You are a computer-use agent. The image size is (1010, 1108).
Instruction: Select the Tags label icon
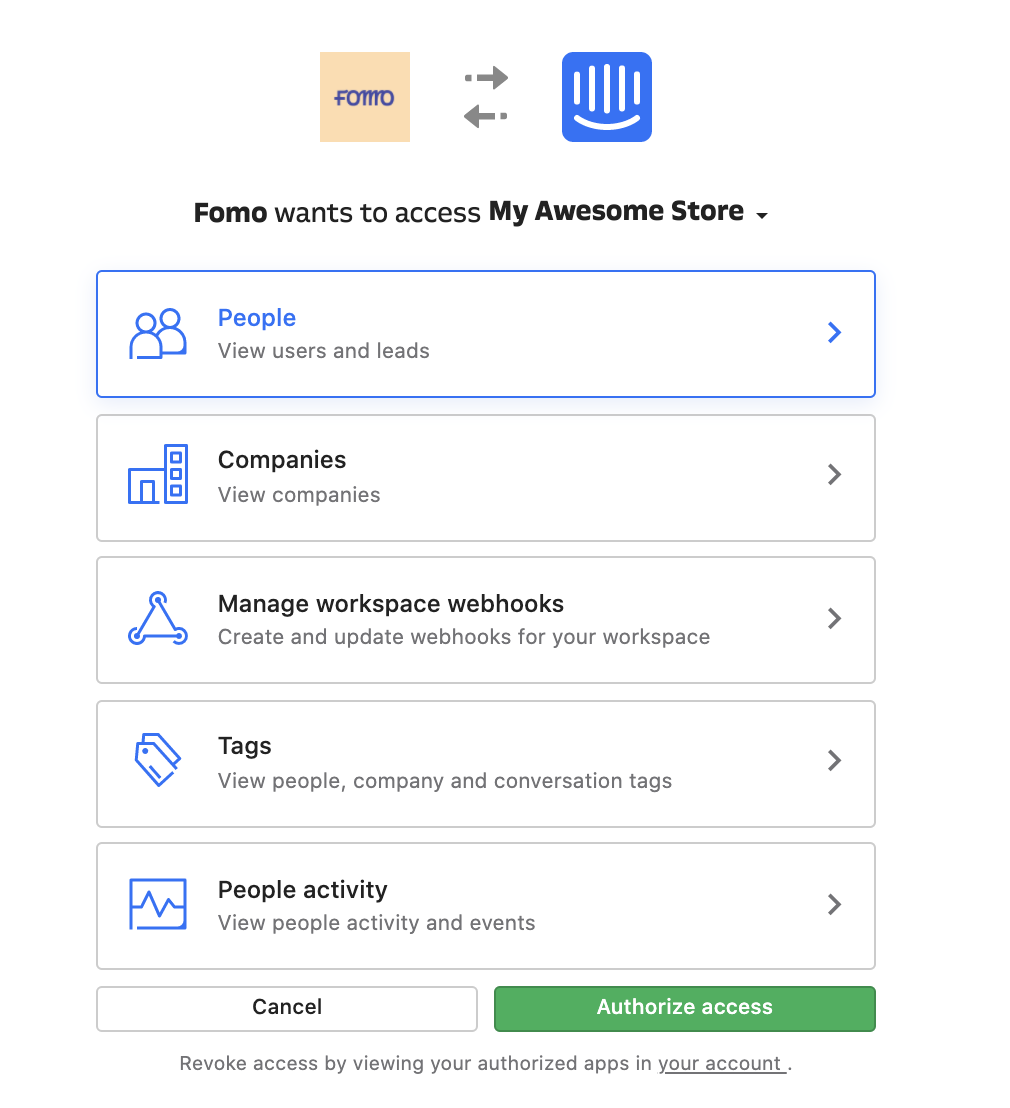(x=157, y=762)
